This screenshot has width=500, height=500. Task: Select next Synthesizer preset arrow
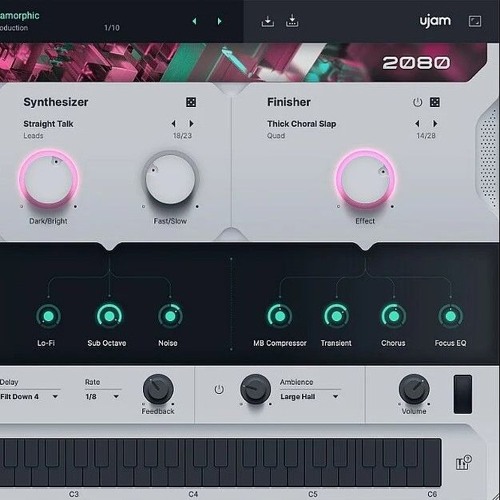191,124
